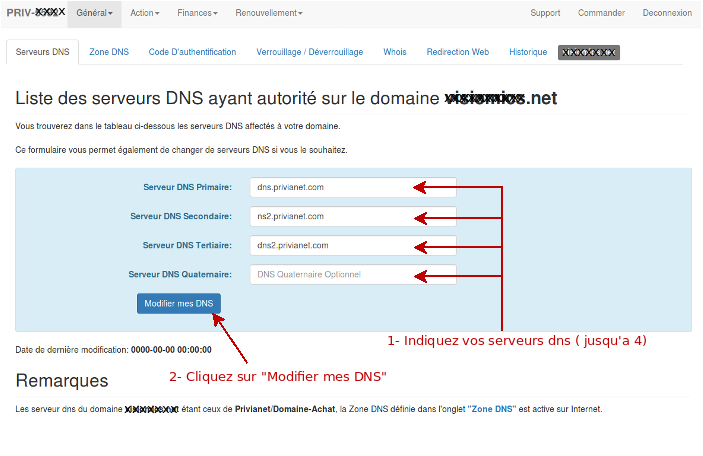The width and height of the screenshot is (703, 456).
Task: Switch to the Zone DNS tab
Action: 109,52
